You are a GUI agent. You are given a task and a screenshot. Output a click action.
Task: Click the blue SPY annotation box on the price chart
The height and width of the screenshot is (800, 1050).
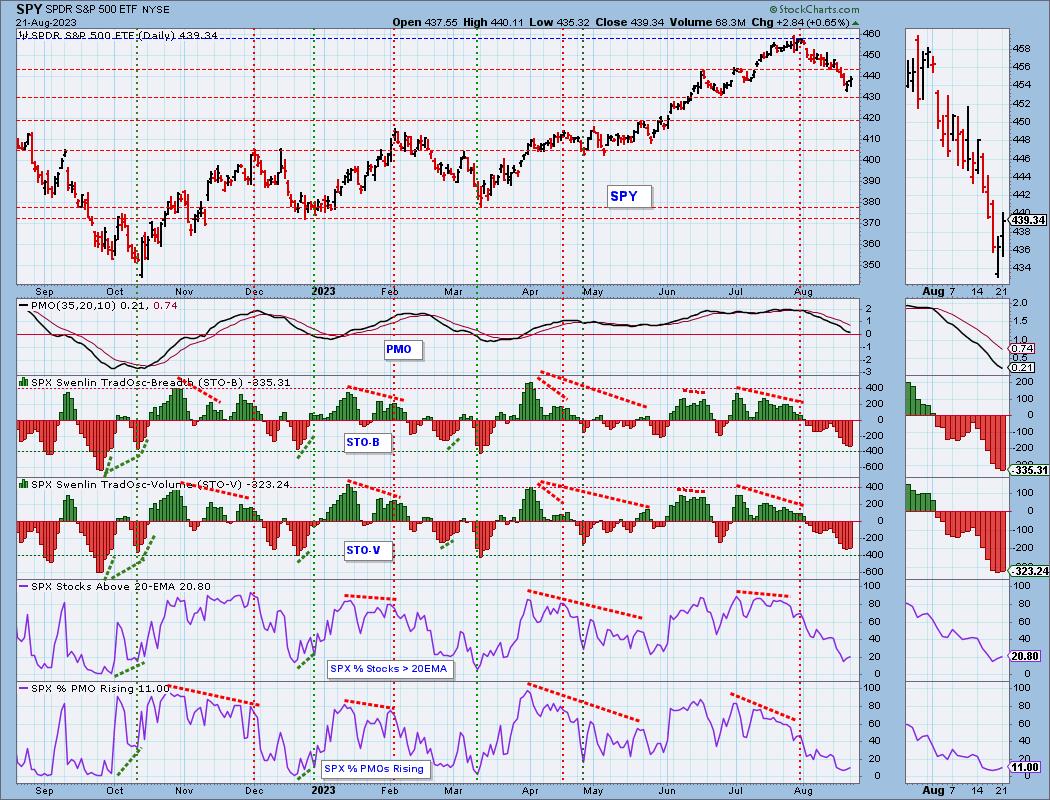tap(629, 196)
